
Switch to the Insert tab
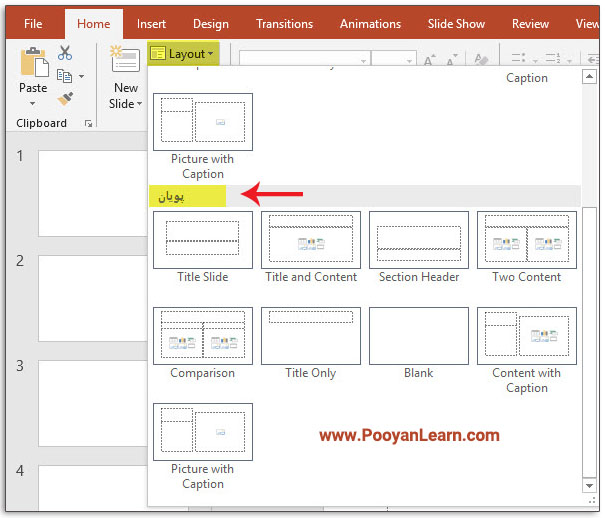pos(151,24)
